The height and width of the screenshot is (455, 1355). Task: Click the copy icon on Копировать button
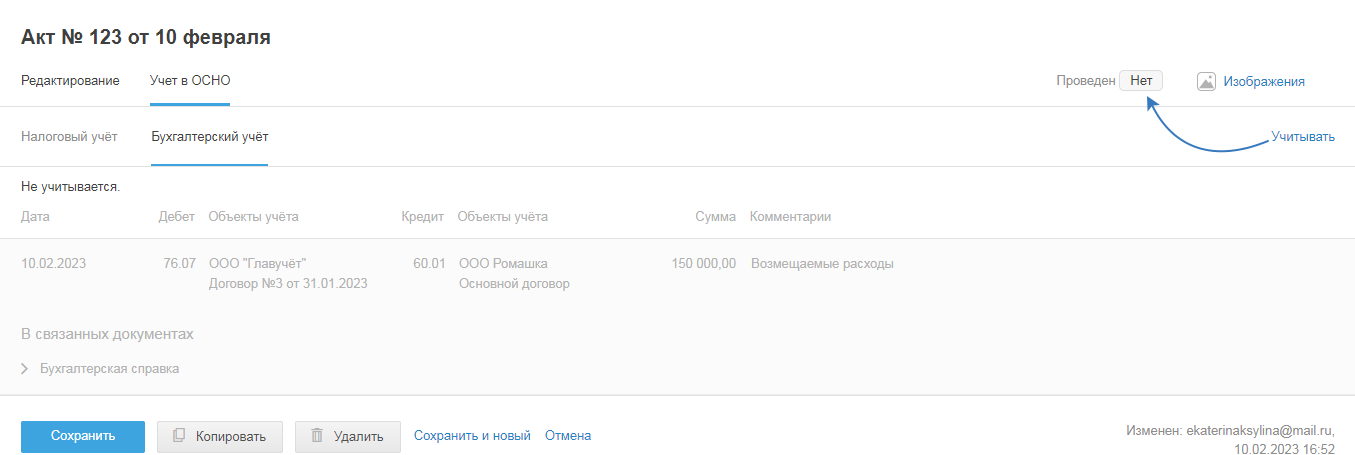point(179,436)
